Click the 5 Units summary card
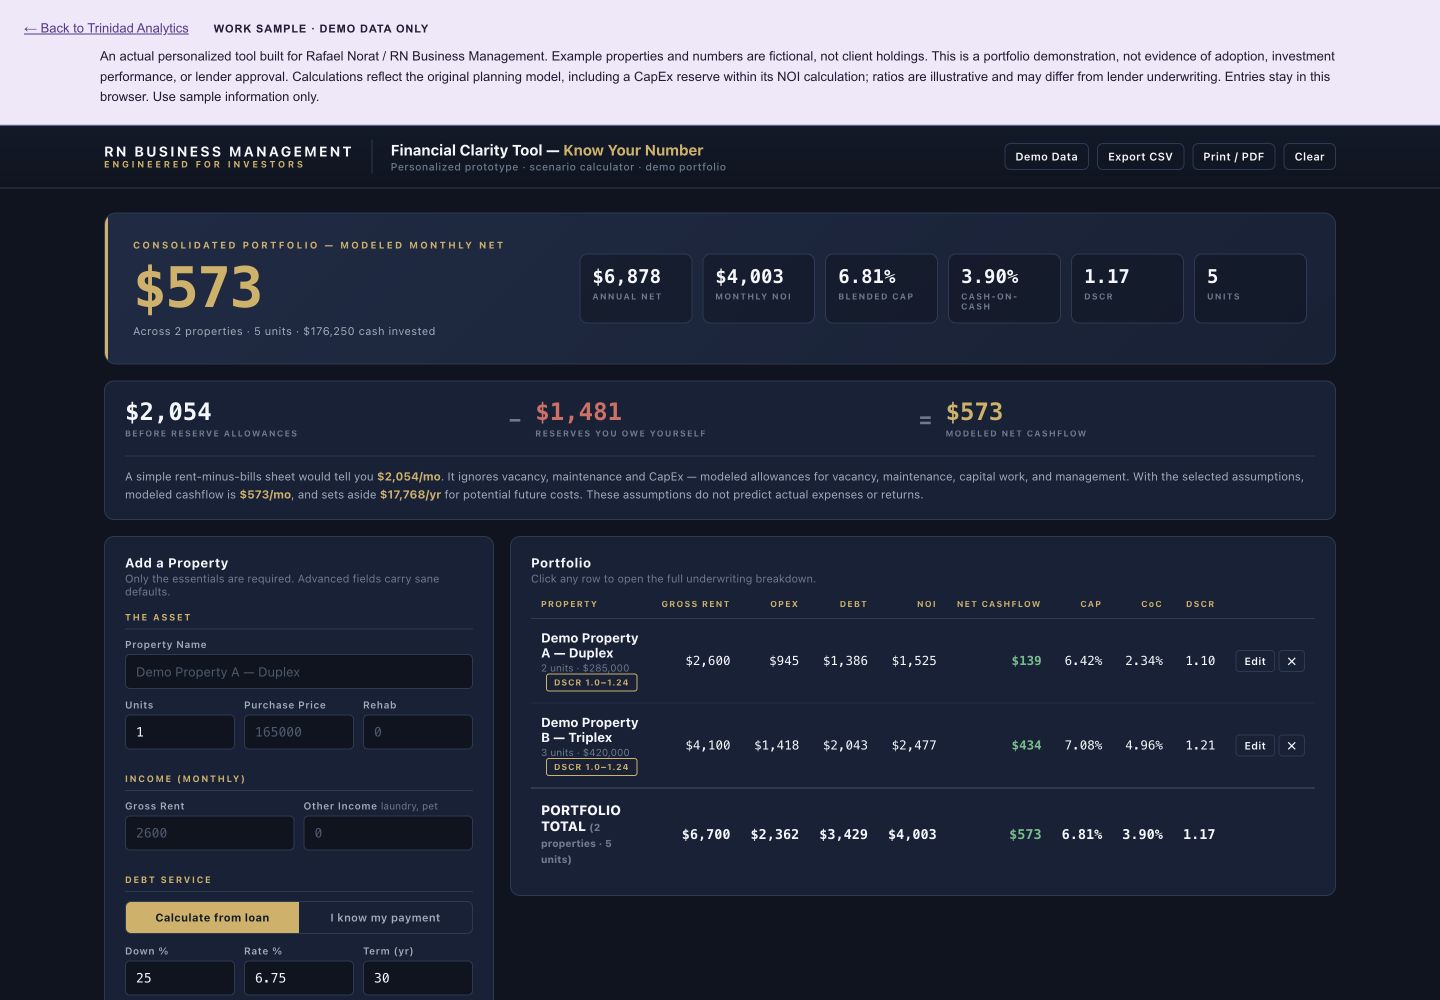This screenshot has height=1000, width=1440. coord(1250,288)
